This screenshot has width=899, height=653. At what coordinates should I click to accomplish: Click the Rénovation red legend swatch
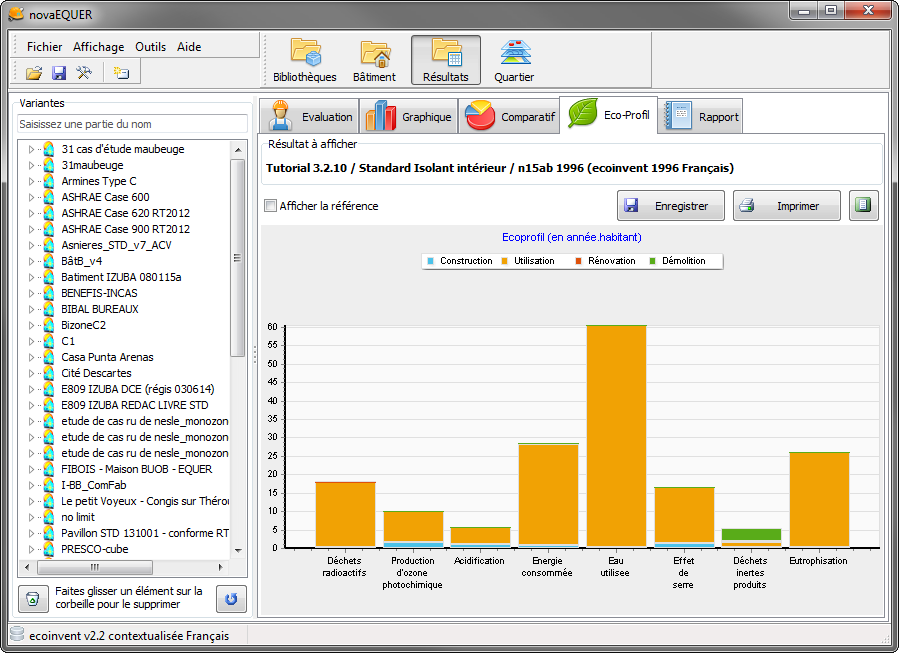[579, 261]
